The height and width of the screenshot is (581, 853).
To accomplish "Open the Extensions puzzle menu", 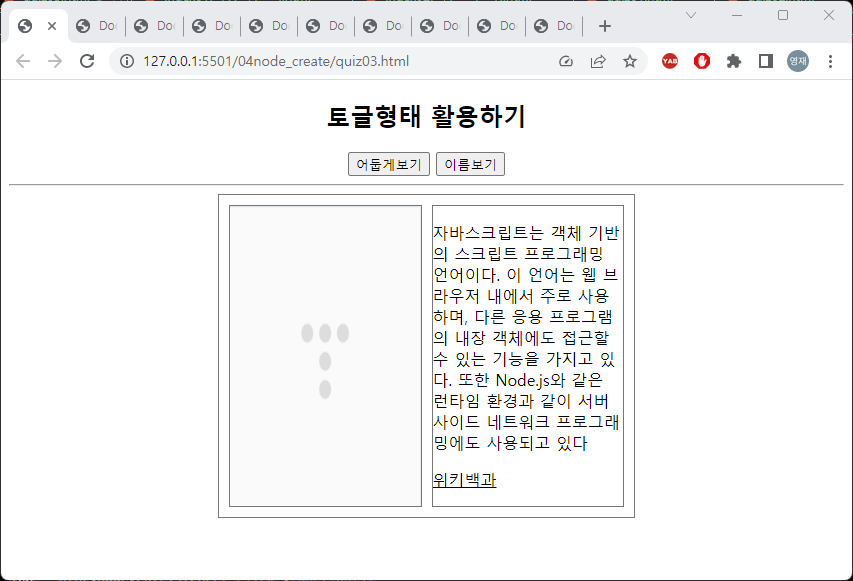I will point(734,61).
